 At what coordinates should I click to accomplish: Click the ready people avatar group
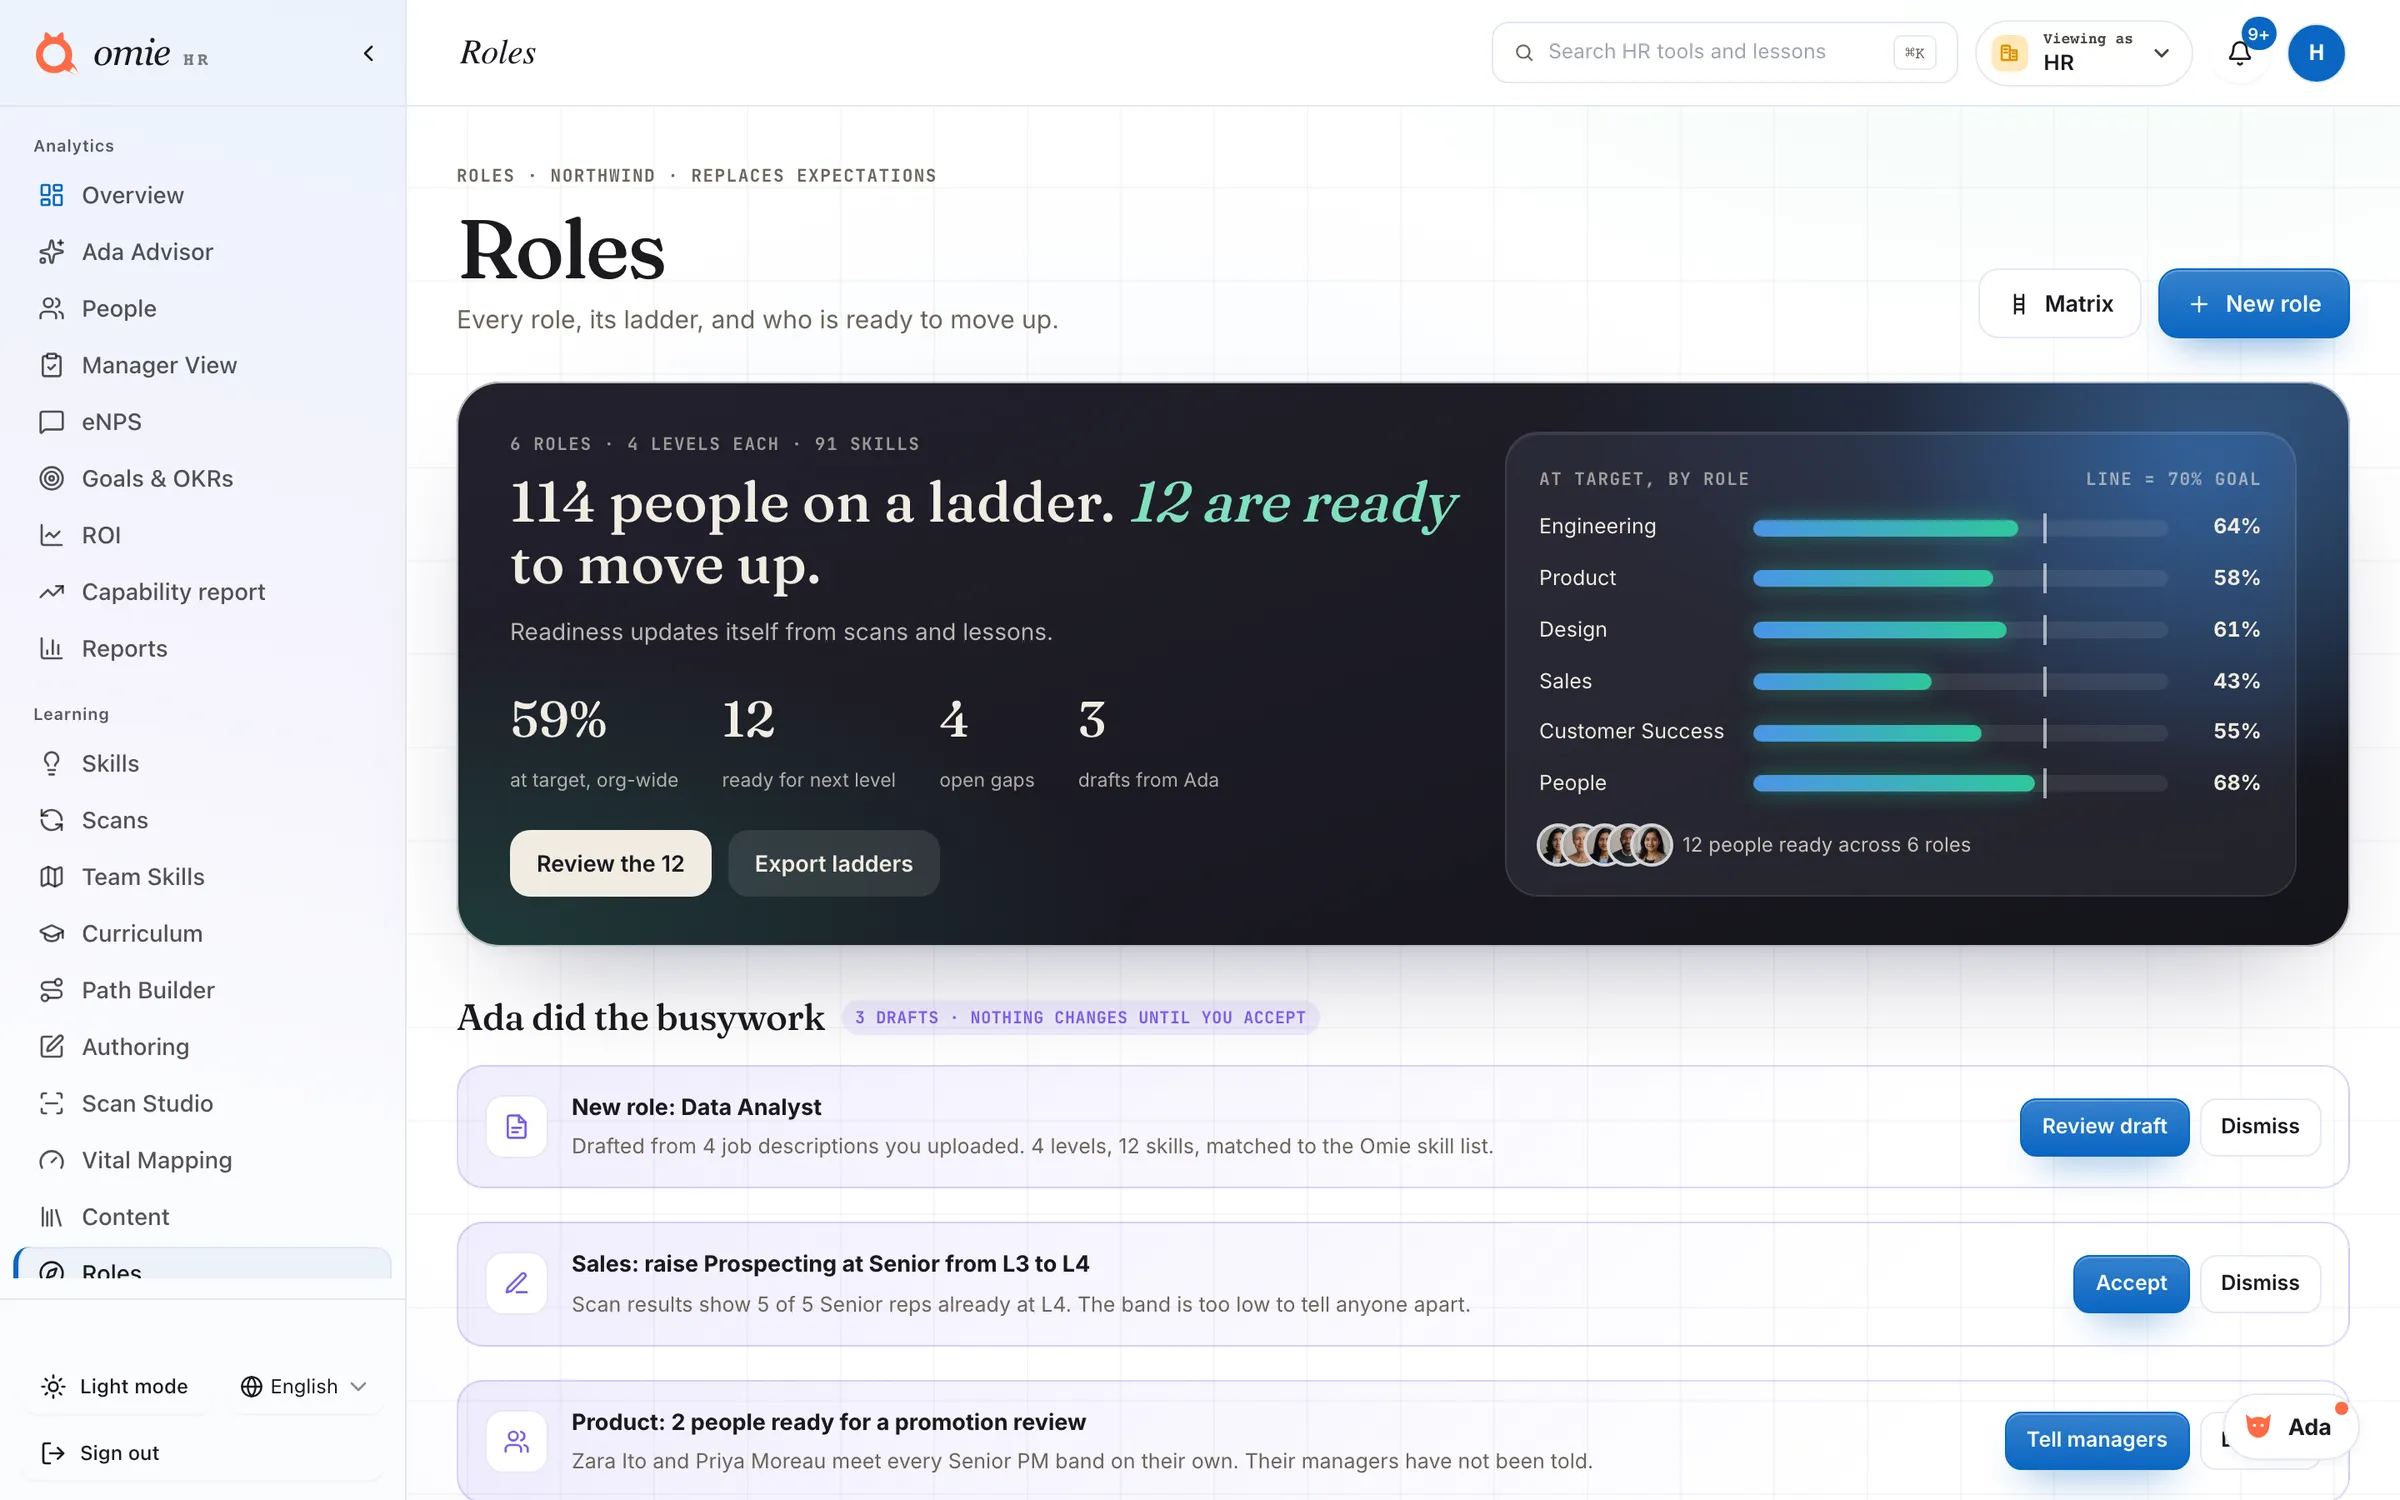coord(1604,845)
